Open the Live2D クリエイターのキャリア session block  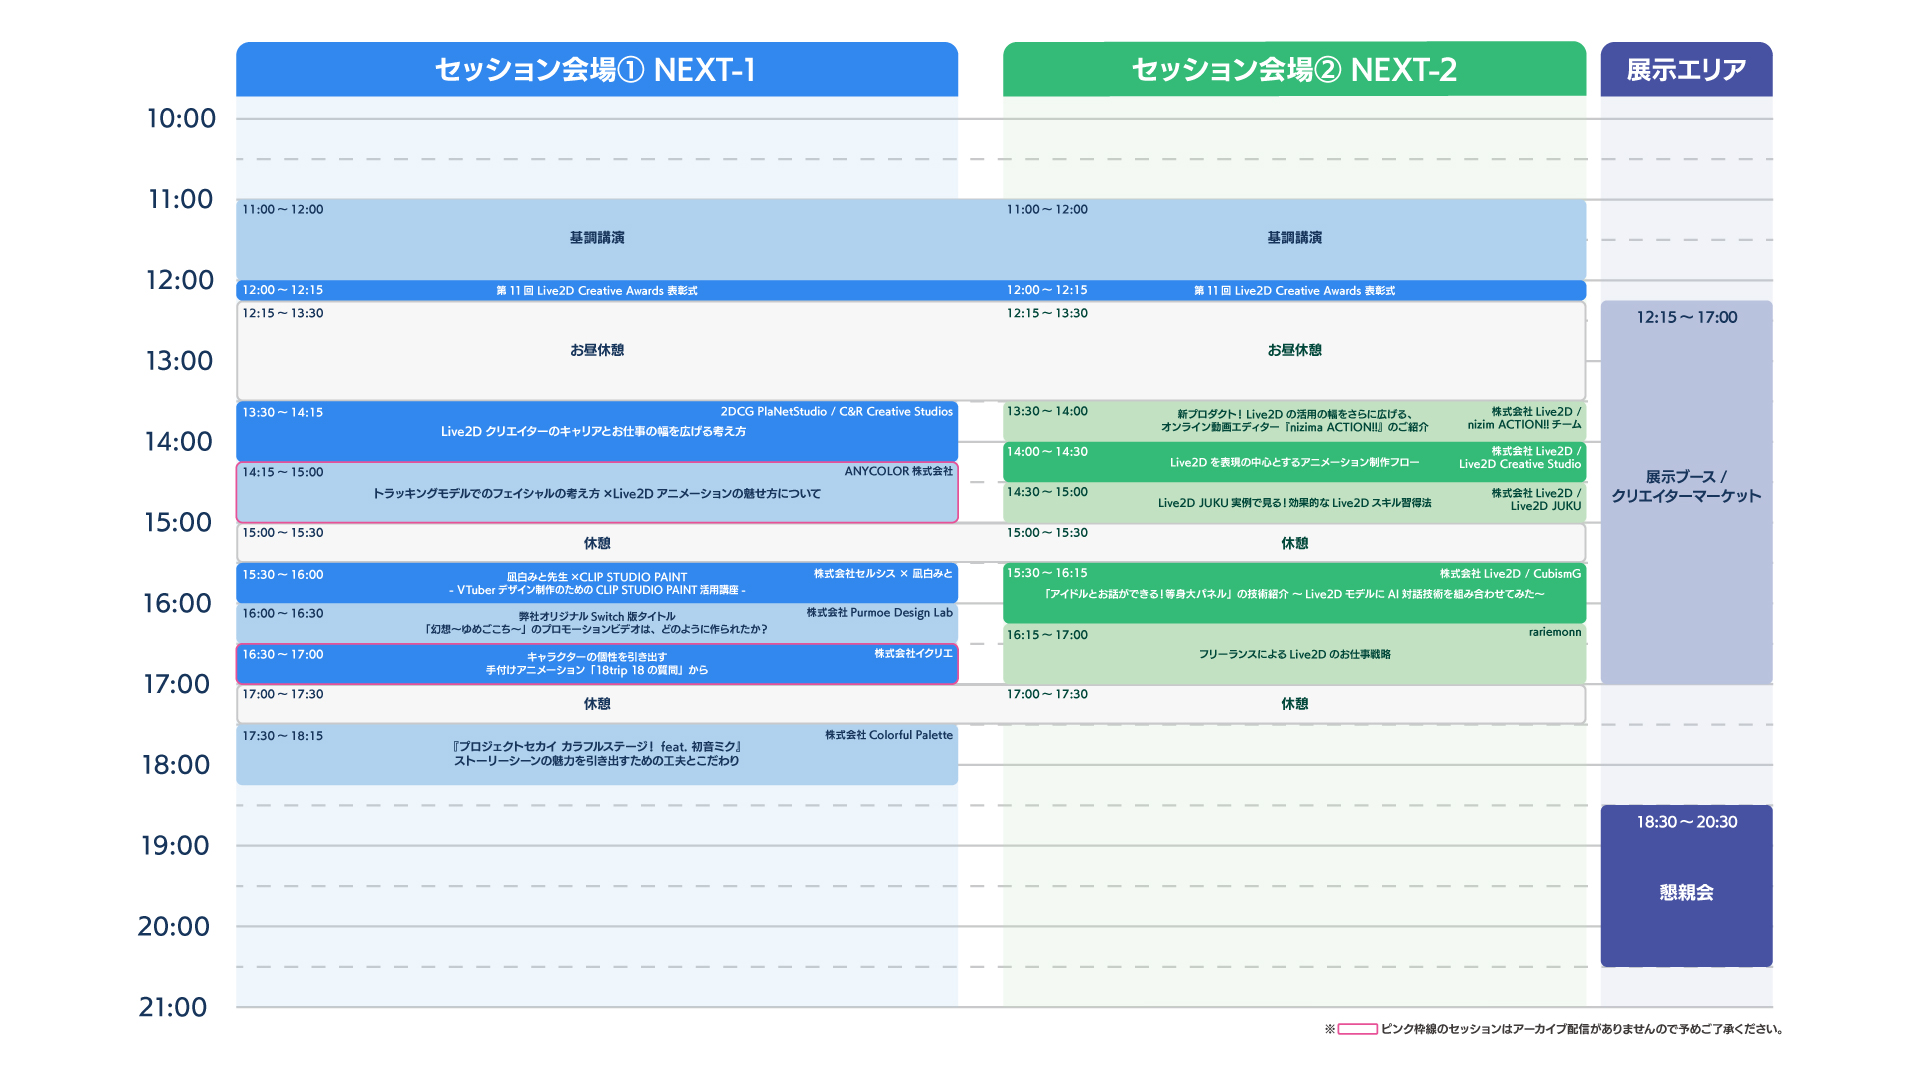click(597, 431)
